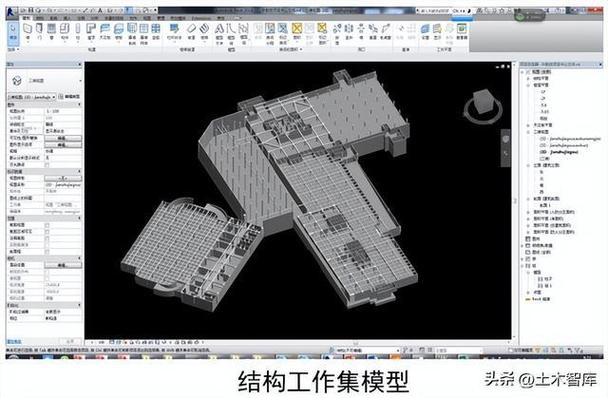Open the Massing and Site ribbon tab

tap(114, 18)
